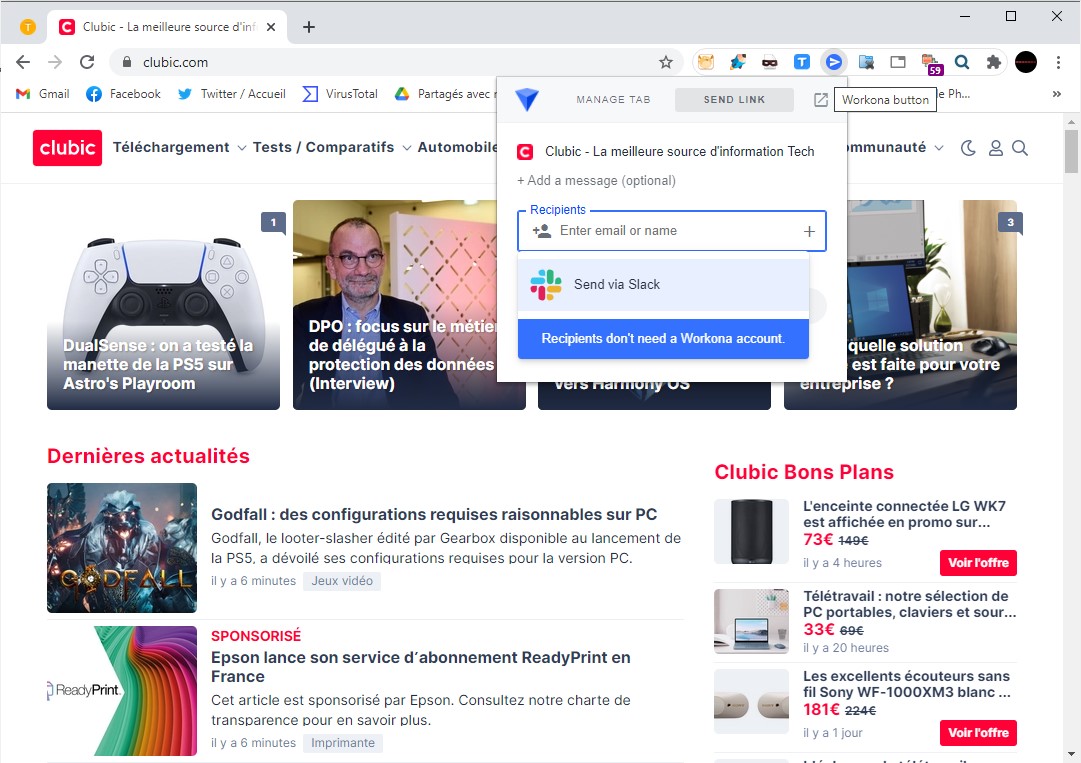The height and width of the screenshot is (763, 1081).
Task: Click the page vertical scrollbar thumb
Action: [x=1071, y=150]
